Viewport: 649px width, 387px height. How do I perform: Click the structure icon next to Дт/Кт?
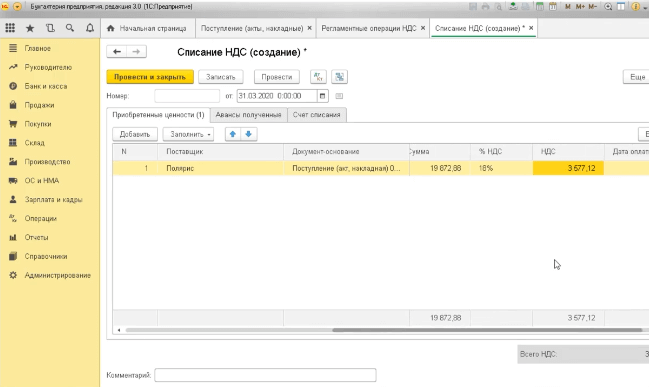[339, 77]
